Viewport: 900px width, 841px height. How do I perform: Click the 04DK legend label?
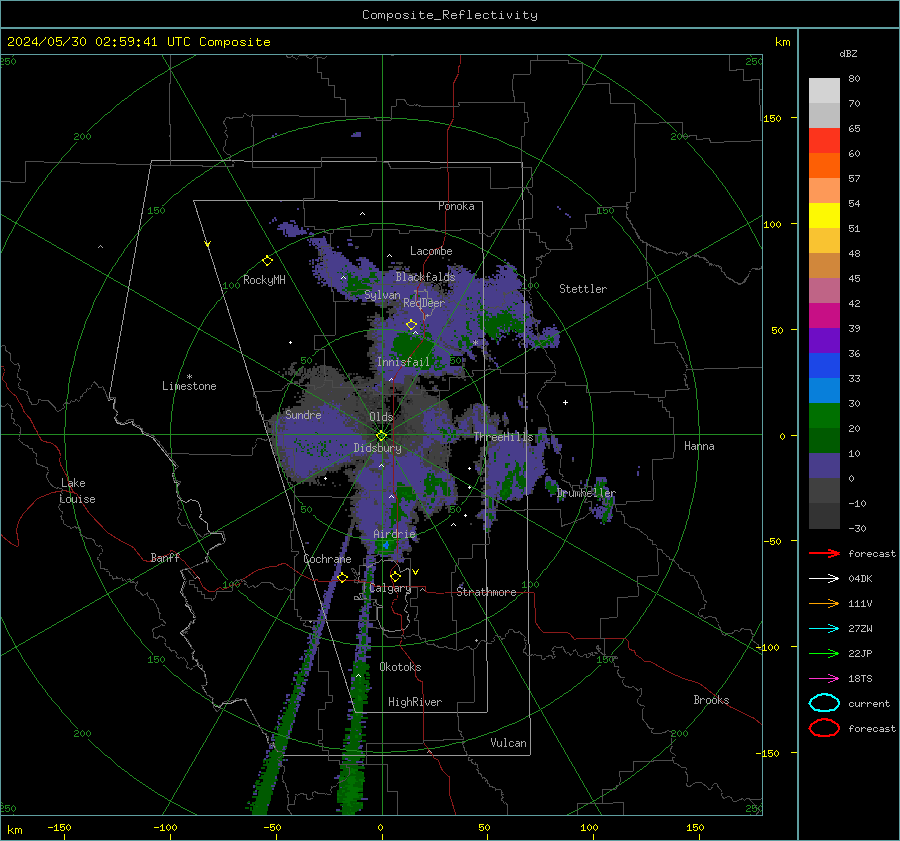click(x=860, y=579)
